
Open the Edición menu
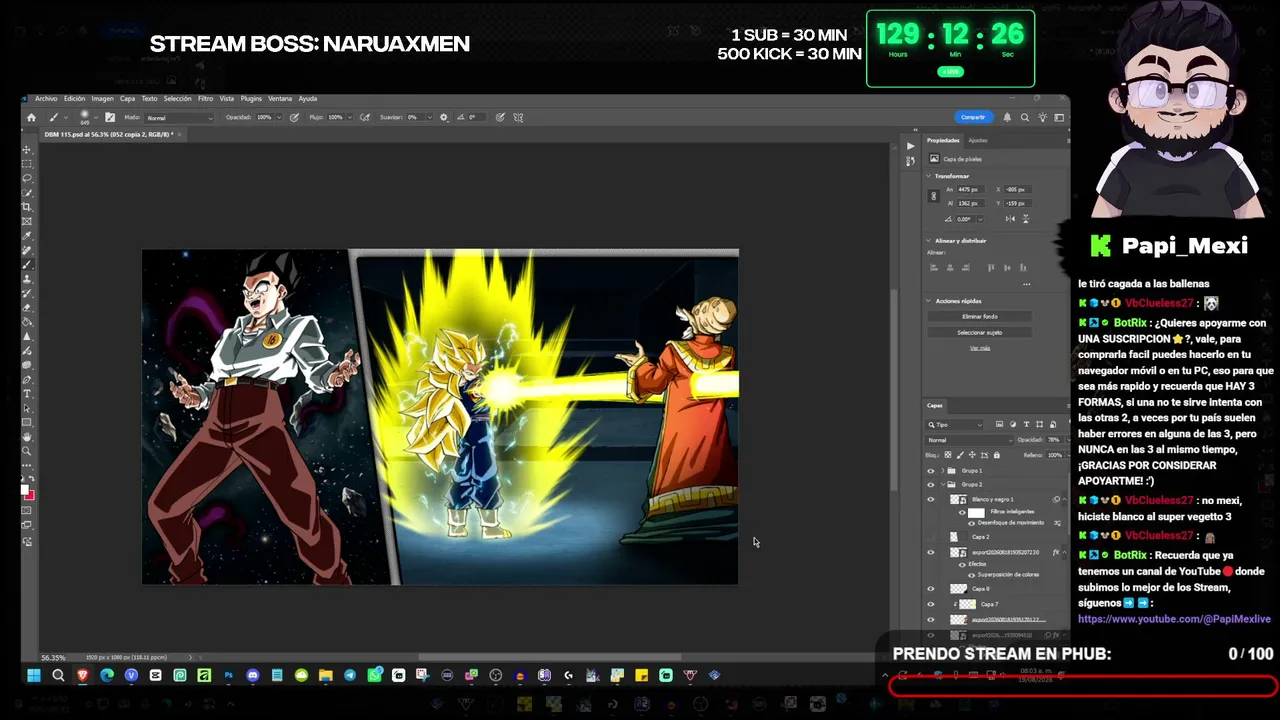pyautogui.click(x=75, y=99)
